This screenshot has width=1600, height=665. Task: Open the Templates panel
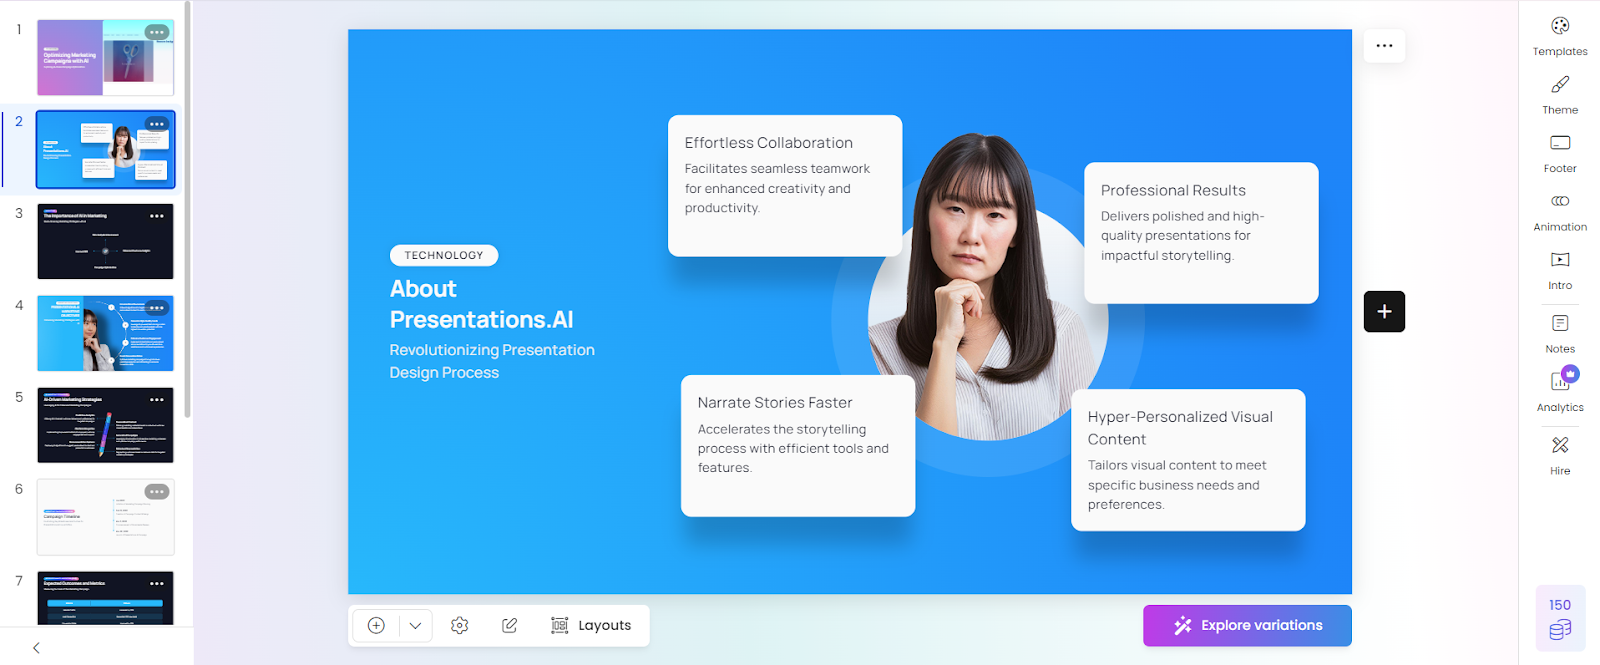1559,36
